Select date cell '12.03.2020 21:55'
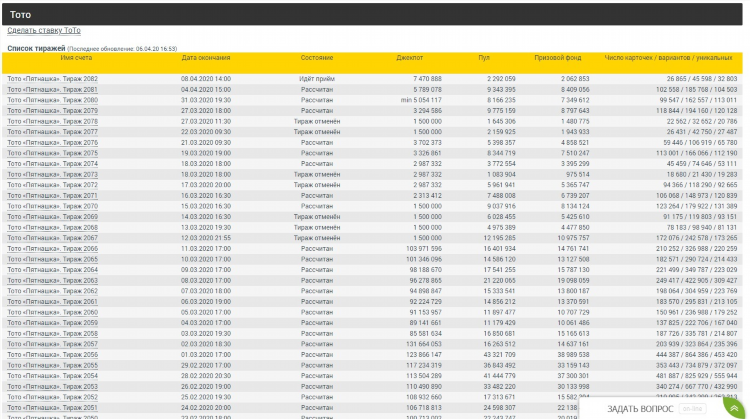This screenshot has width=750, height=419. click(206, 238)
